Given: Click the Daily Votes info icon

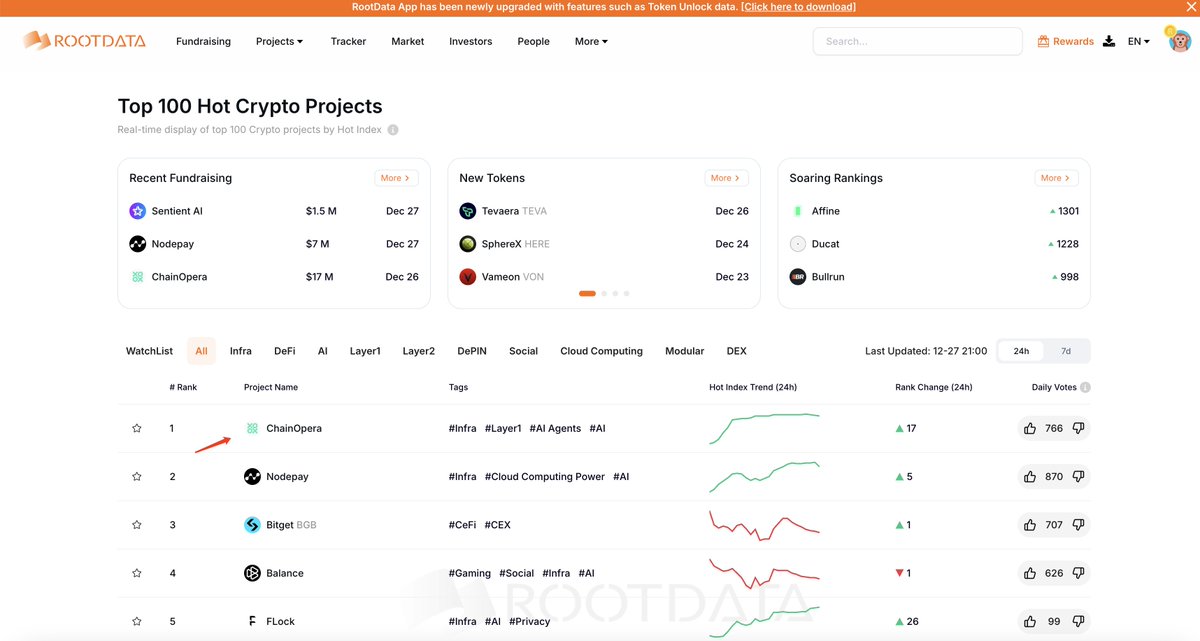Looking at the screenshot, I should pyautogui.click(x=1085, y=387).
